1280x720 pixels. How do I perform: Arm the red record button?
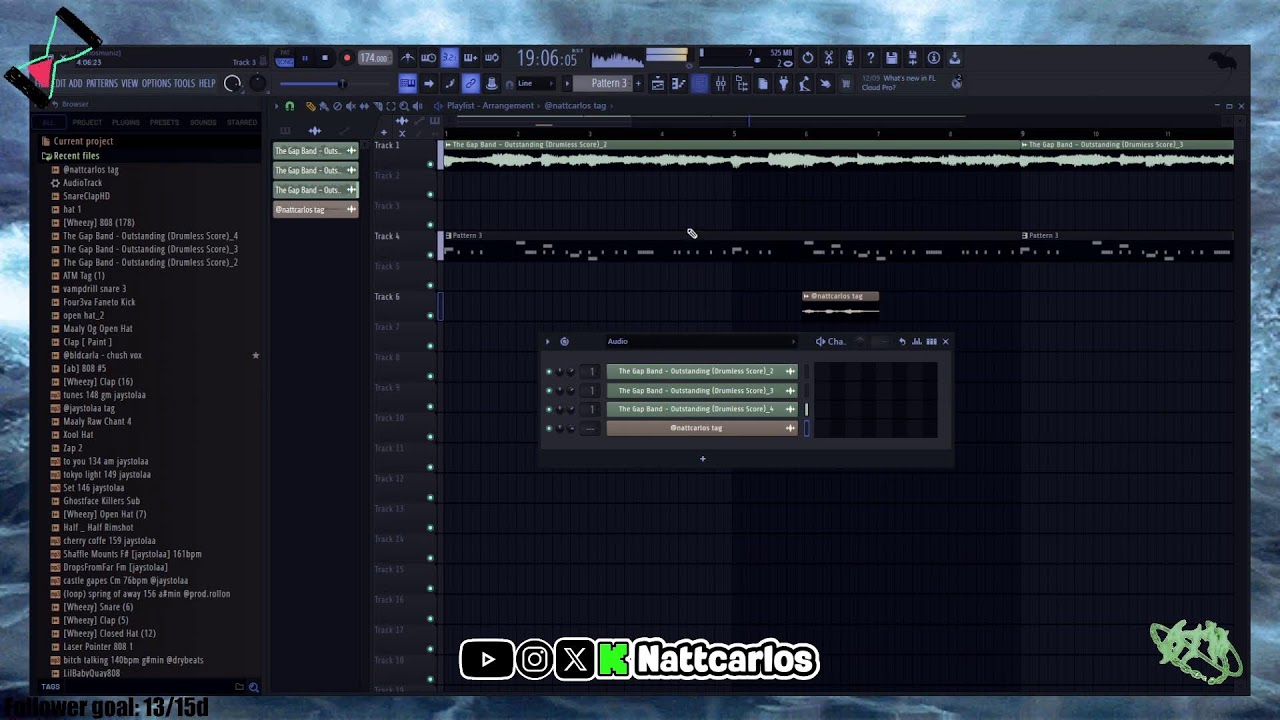(346, 58)
